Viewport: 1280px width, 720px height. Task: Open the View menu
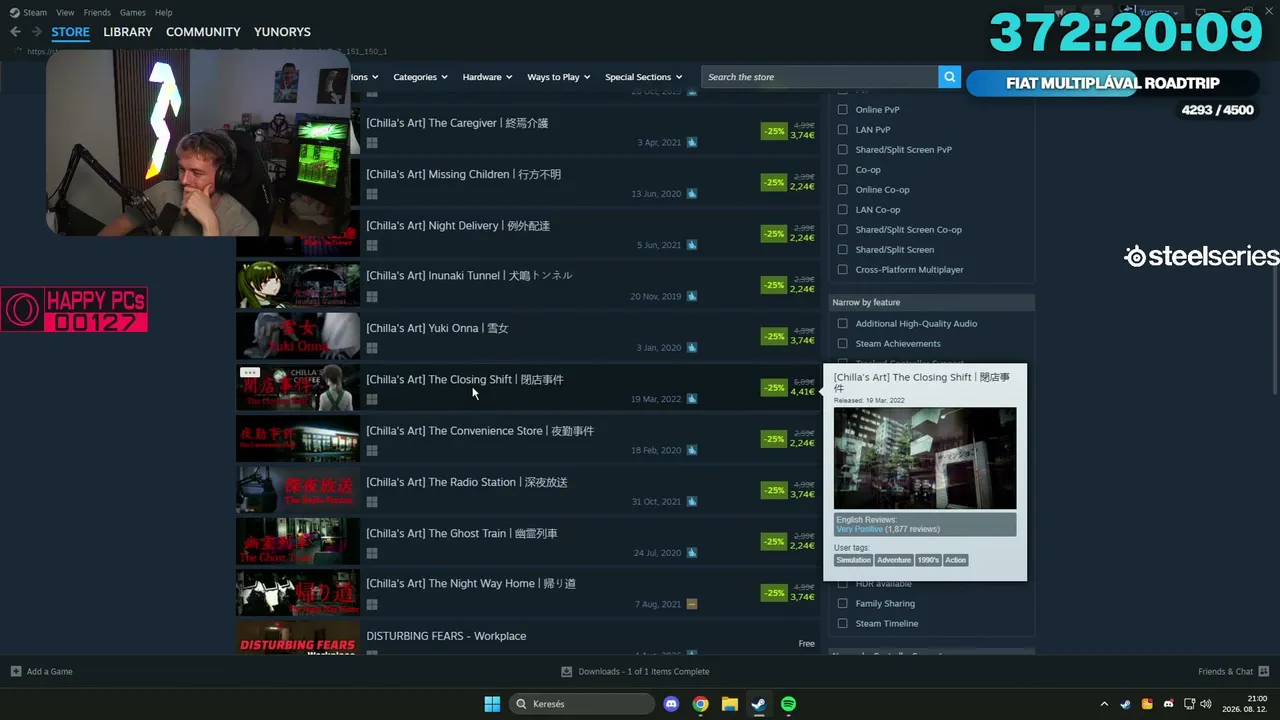tap(65, 13)
